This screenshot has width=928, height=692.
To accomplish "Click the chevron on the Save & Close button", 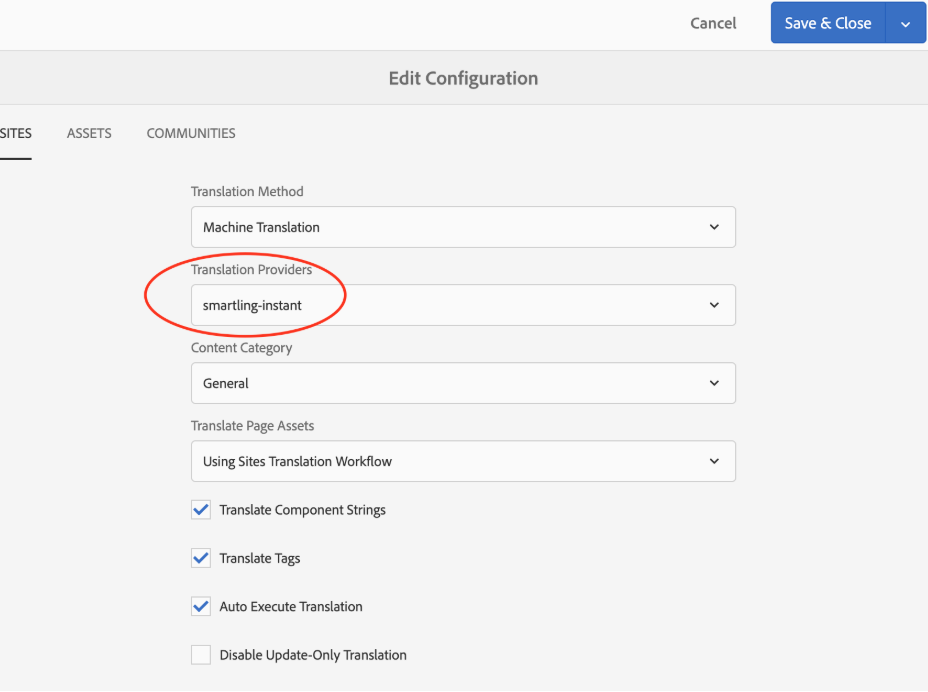I will (908, 22).
